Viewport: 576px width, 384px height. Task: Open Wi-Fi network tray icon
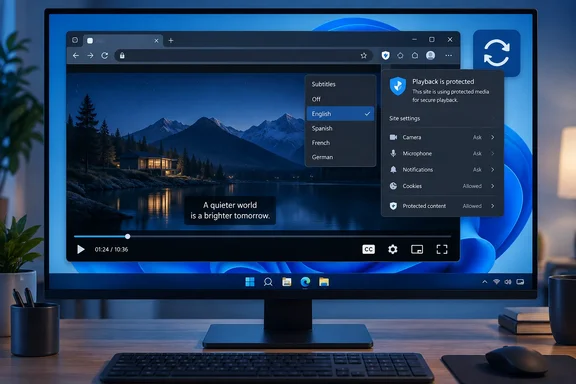tap(496, 282)
